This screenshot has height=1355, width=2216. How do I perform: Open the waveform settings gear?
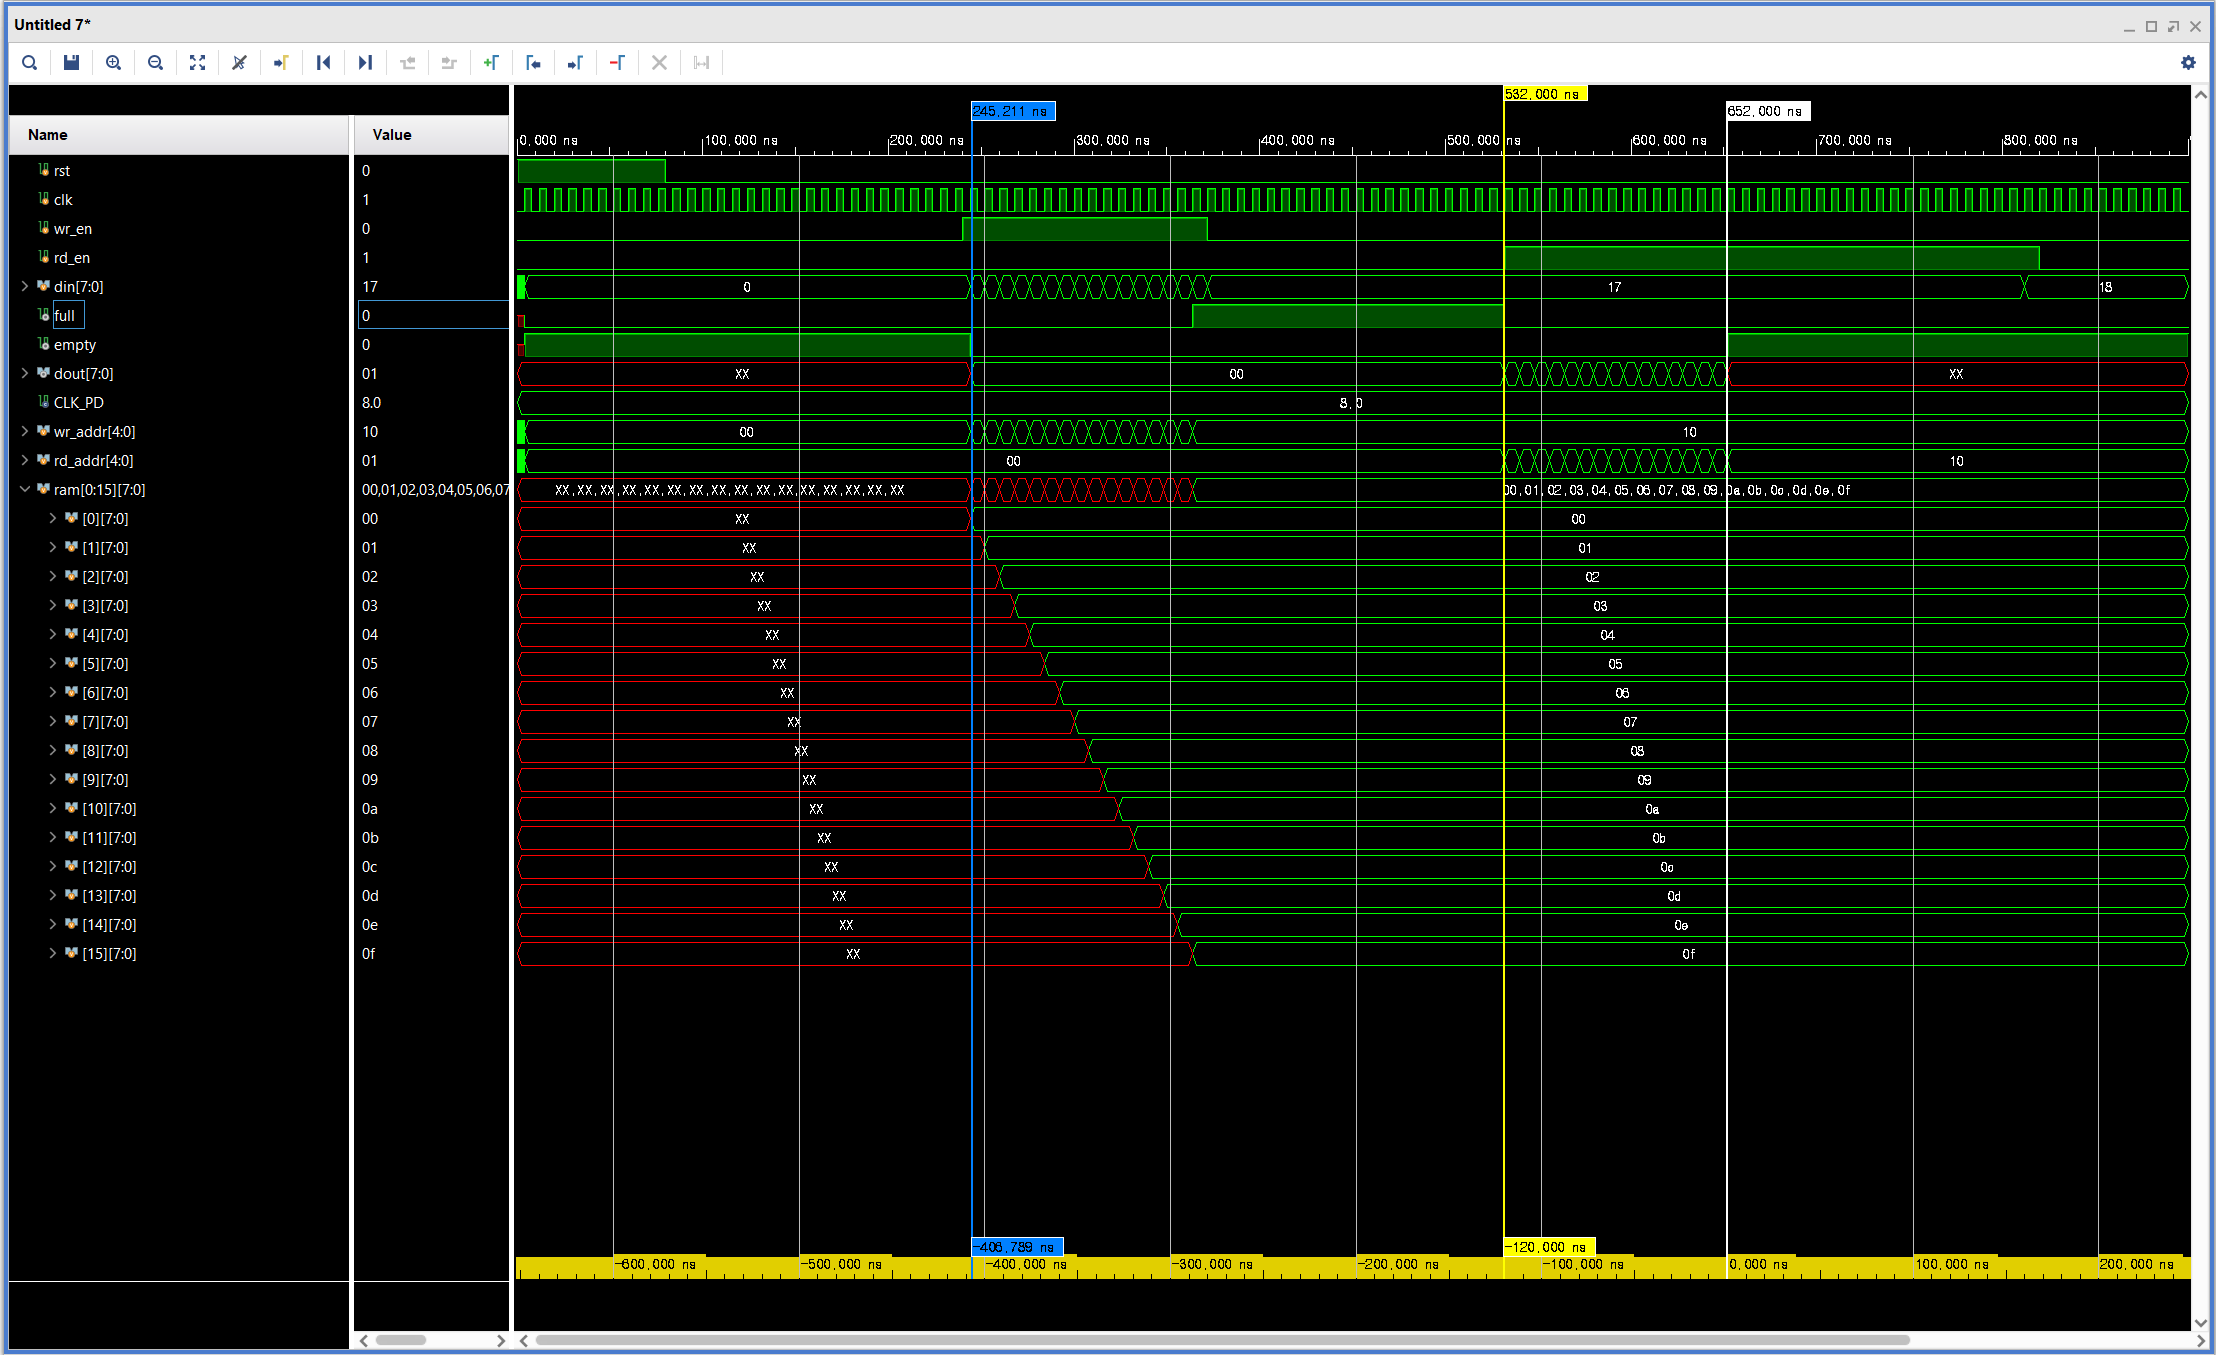2188,63
